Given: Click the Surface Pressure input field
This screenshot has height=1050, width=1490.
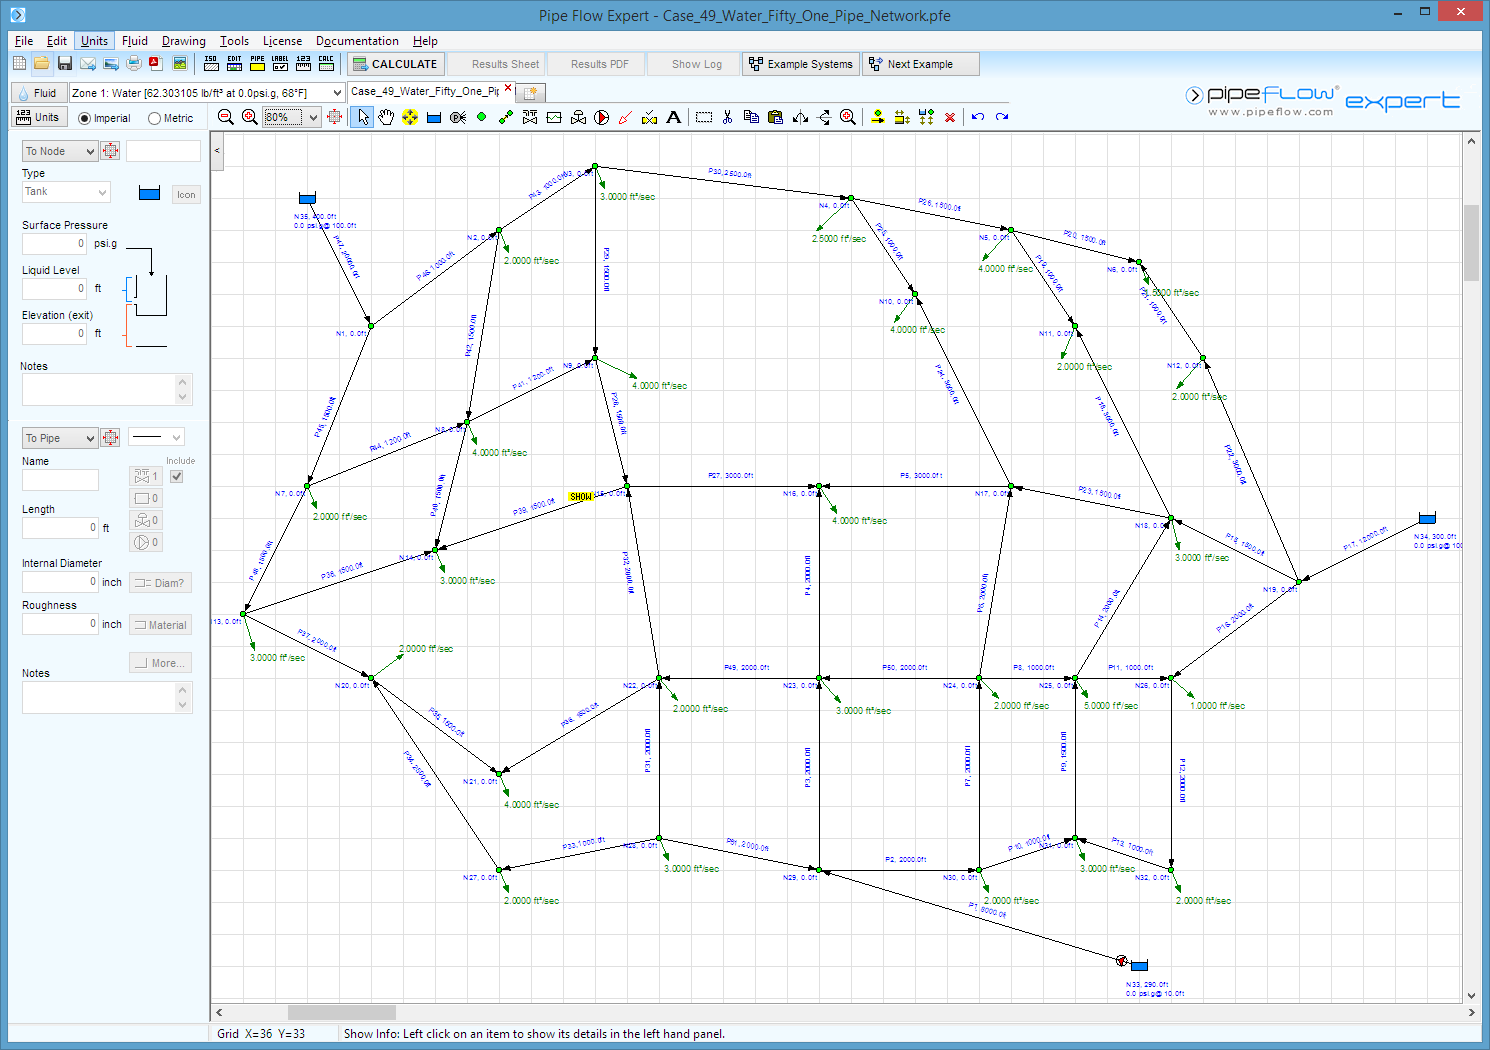Looking at the screenshot, I should pos(54,243).
